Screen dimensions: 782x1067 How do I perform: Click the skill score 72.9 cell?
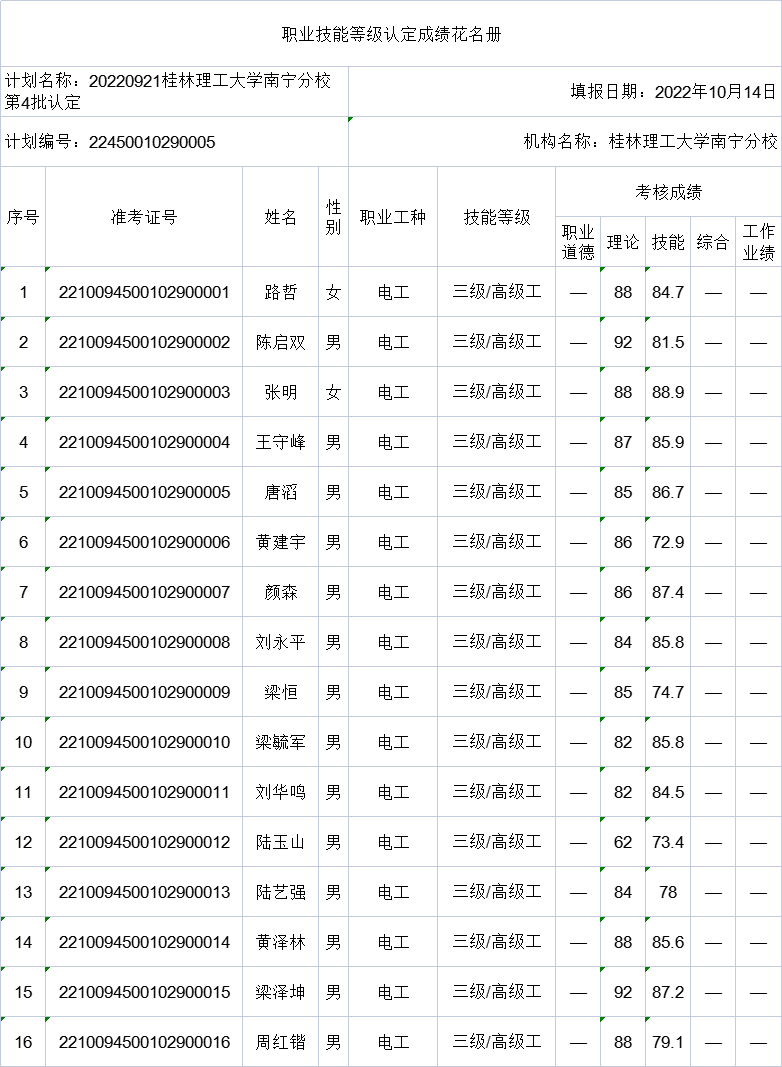(x=668, y=542)
